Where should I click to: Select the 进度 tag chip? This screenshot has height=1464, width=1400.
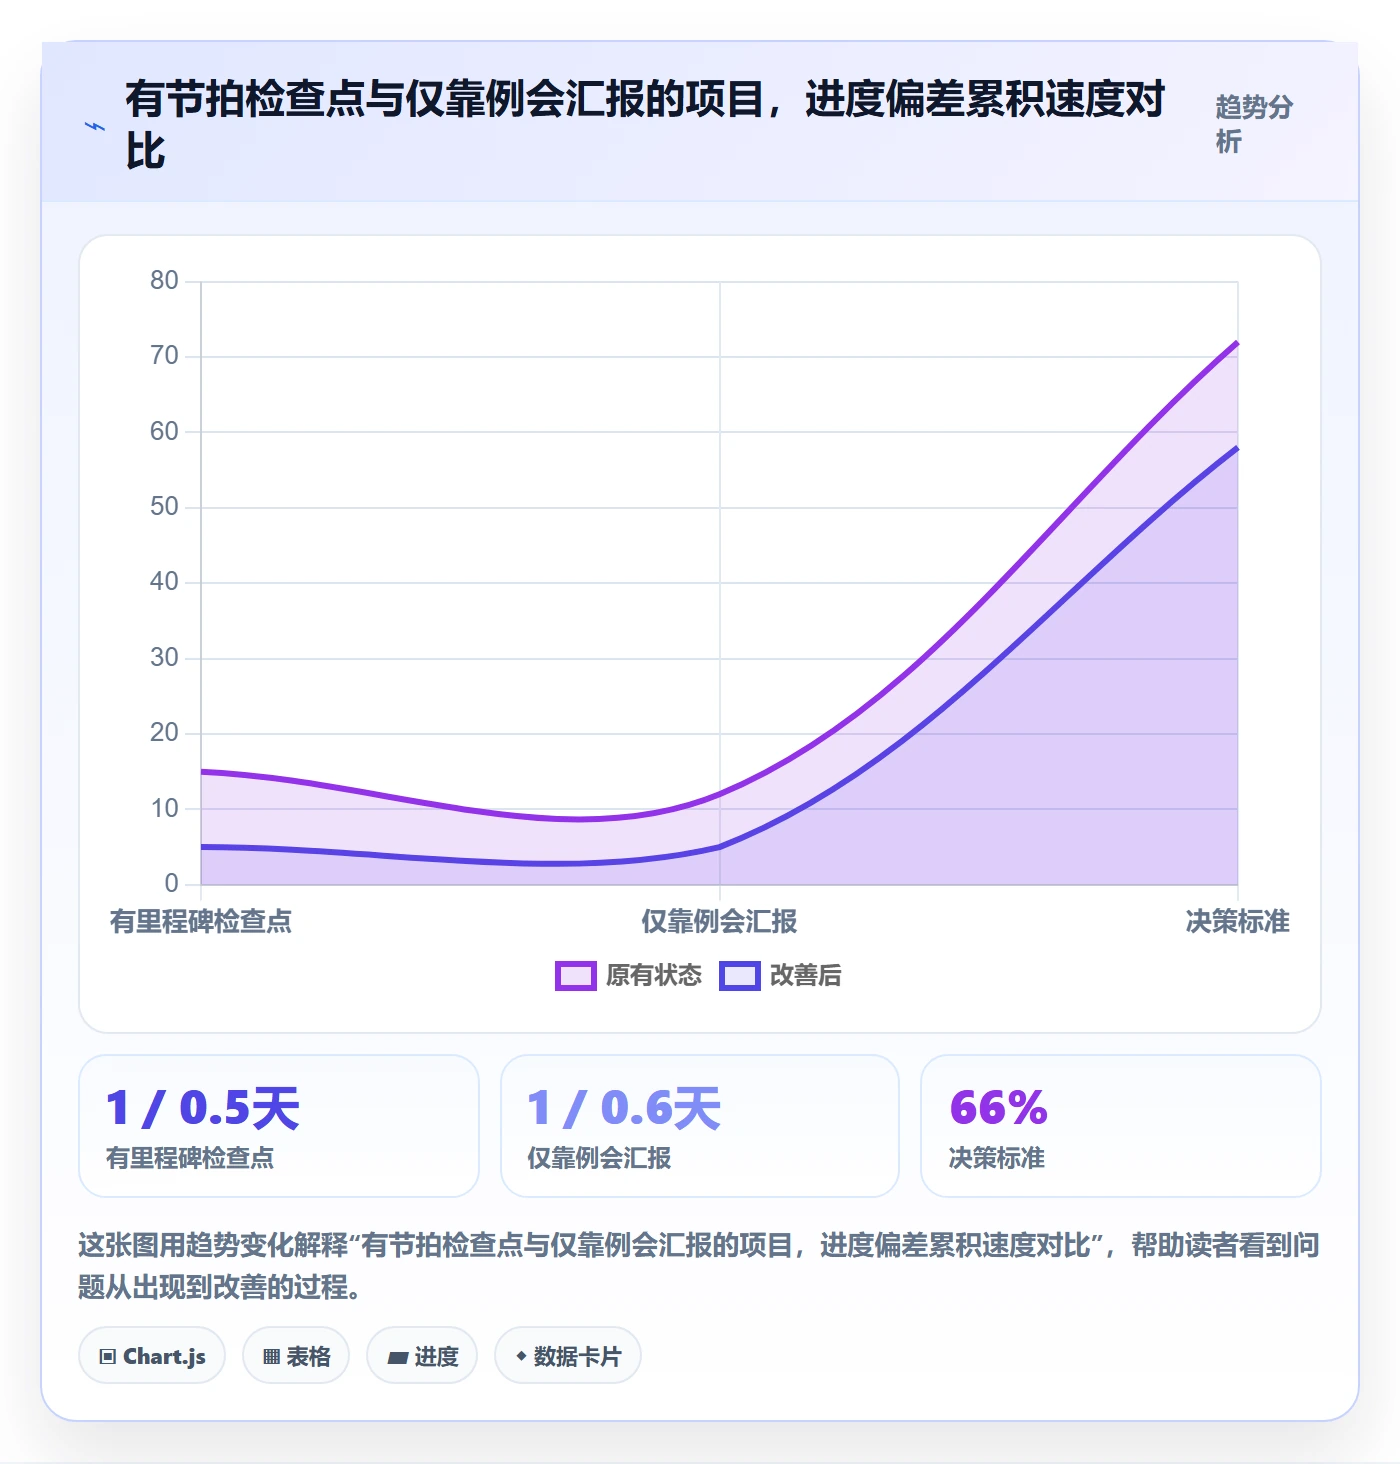[x=422, y=1356]
